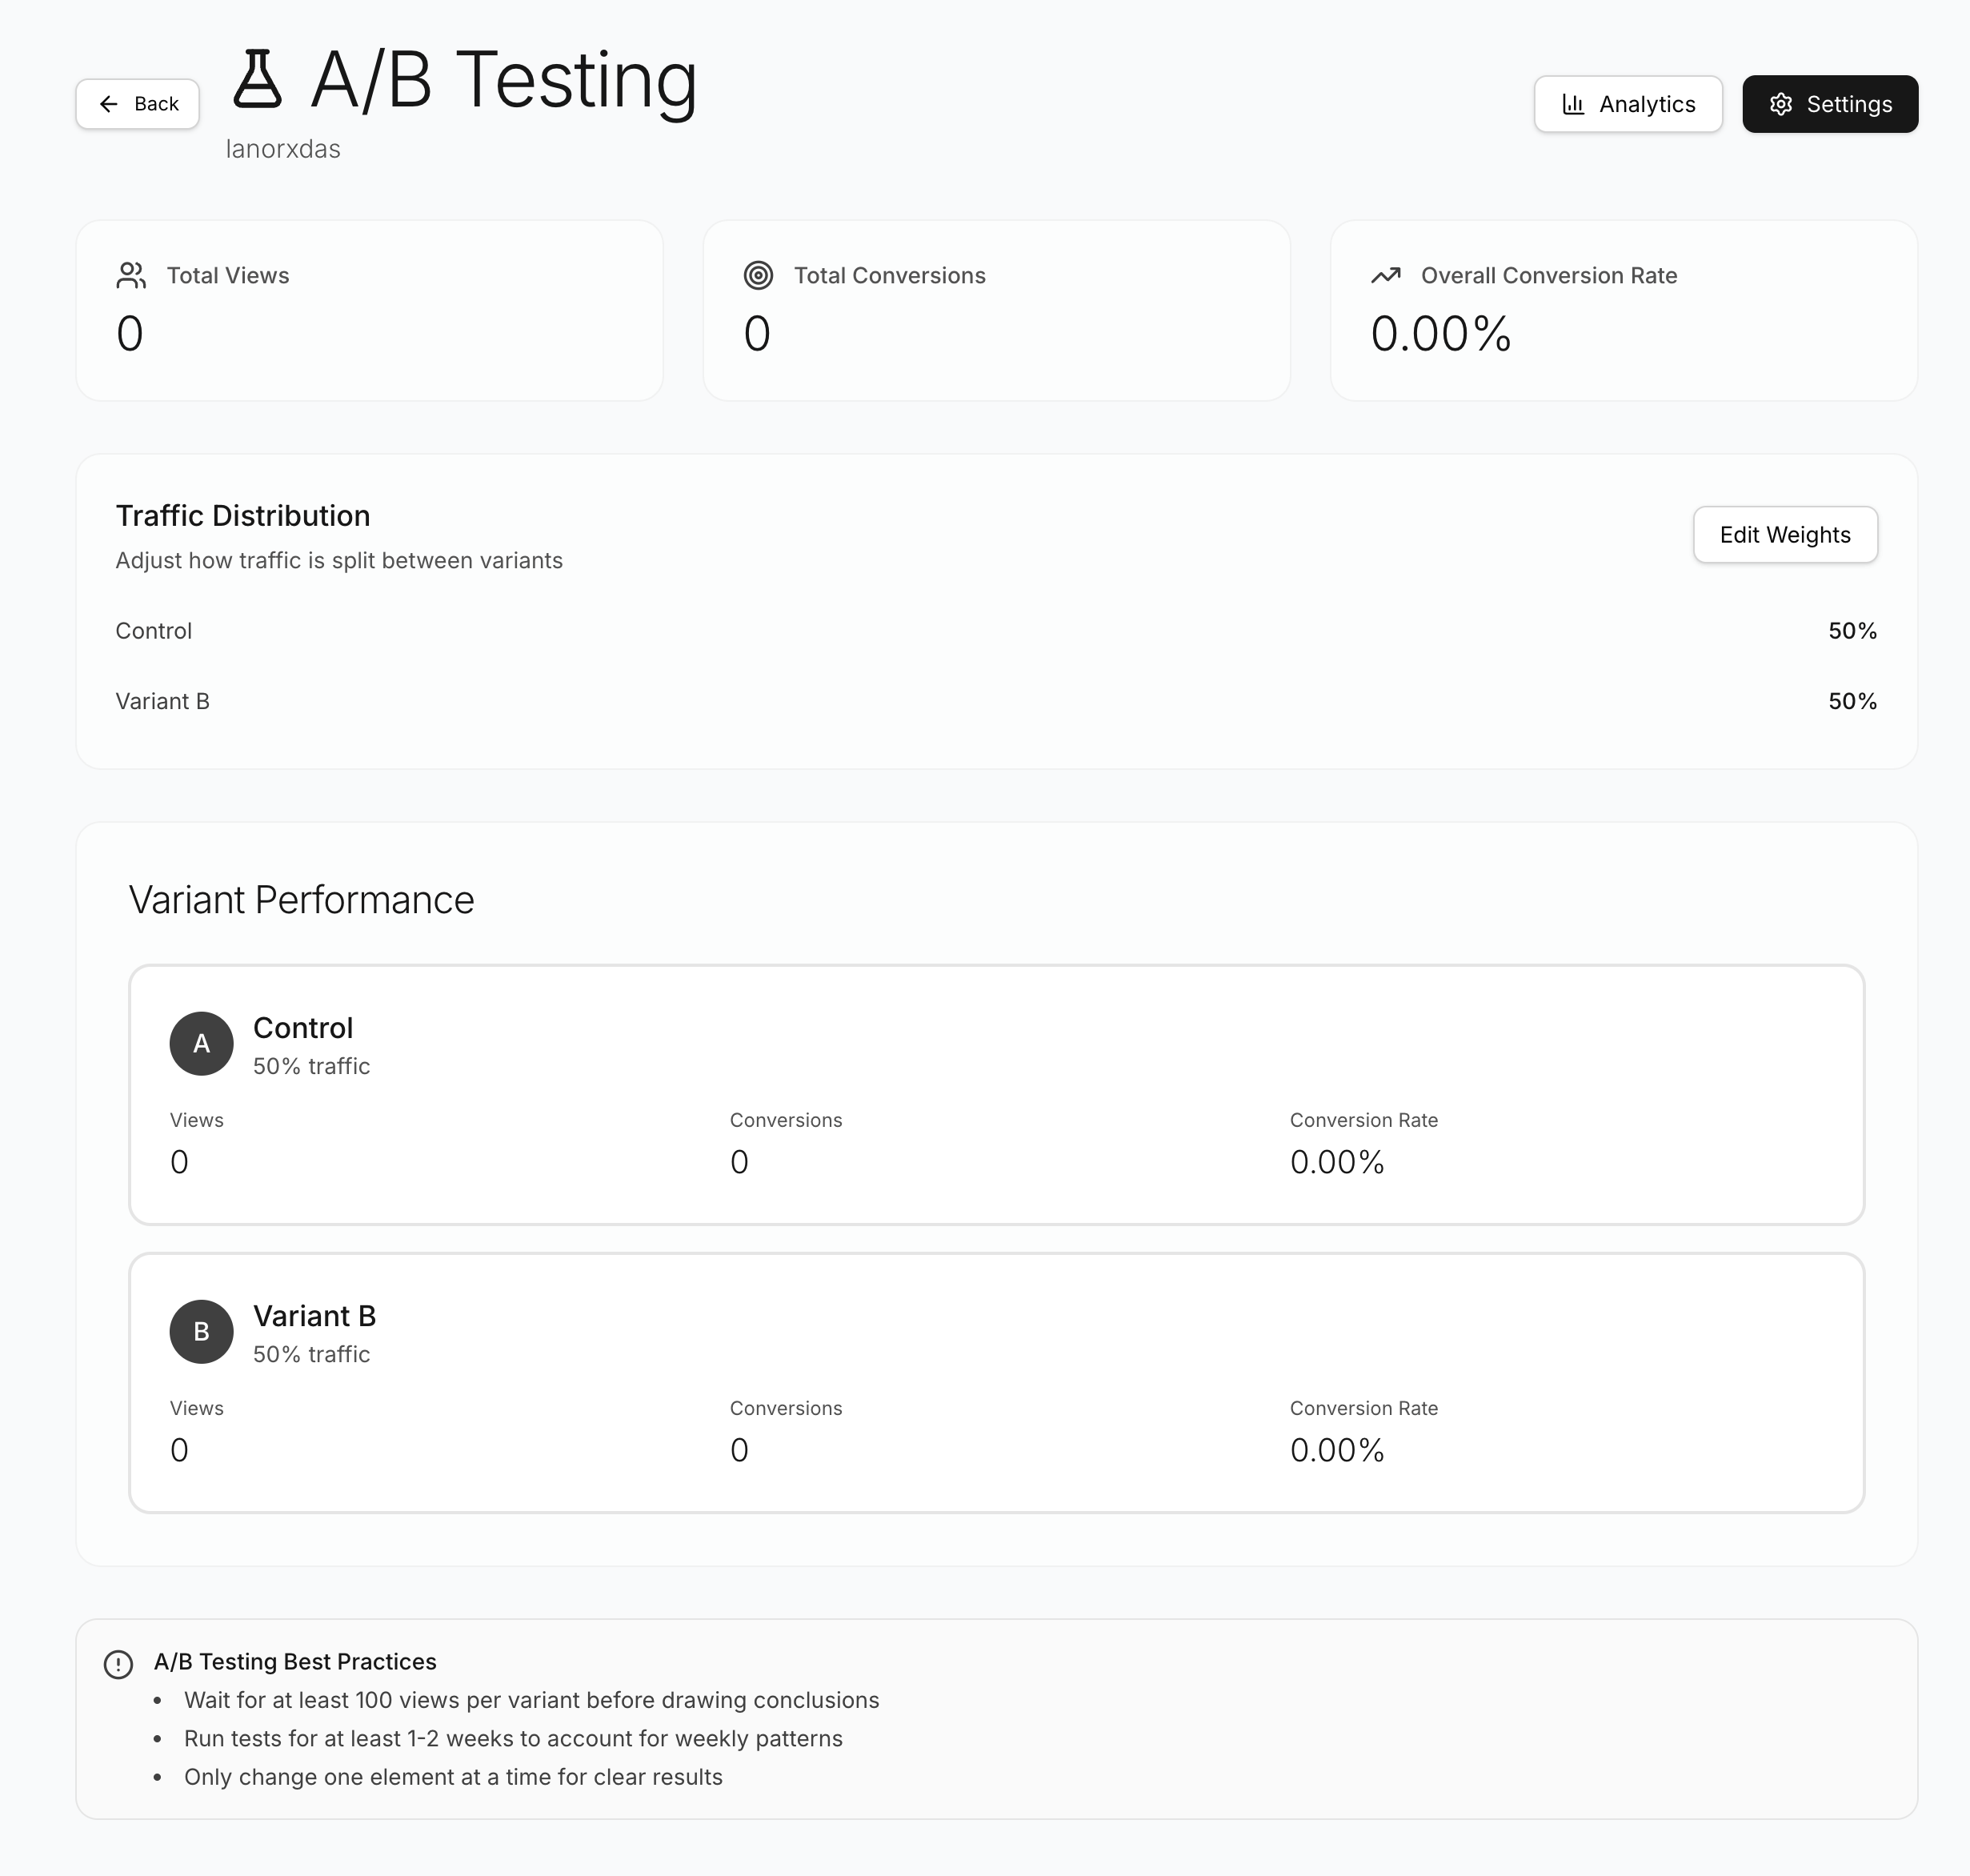Viewport: 1970px width, 1876px height.
Task: Click the bar chart Analytics icon
Action: click(1573, 104)
